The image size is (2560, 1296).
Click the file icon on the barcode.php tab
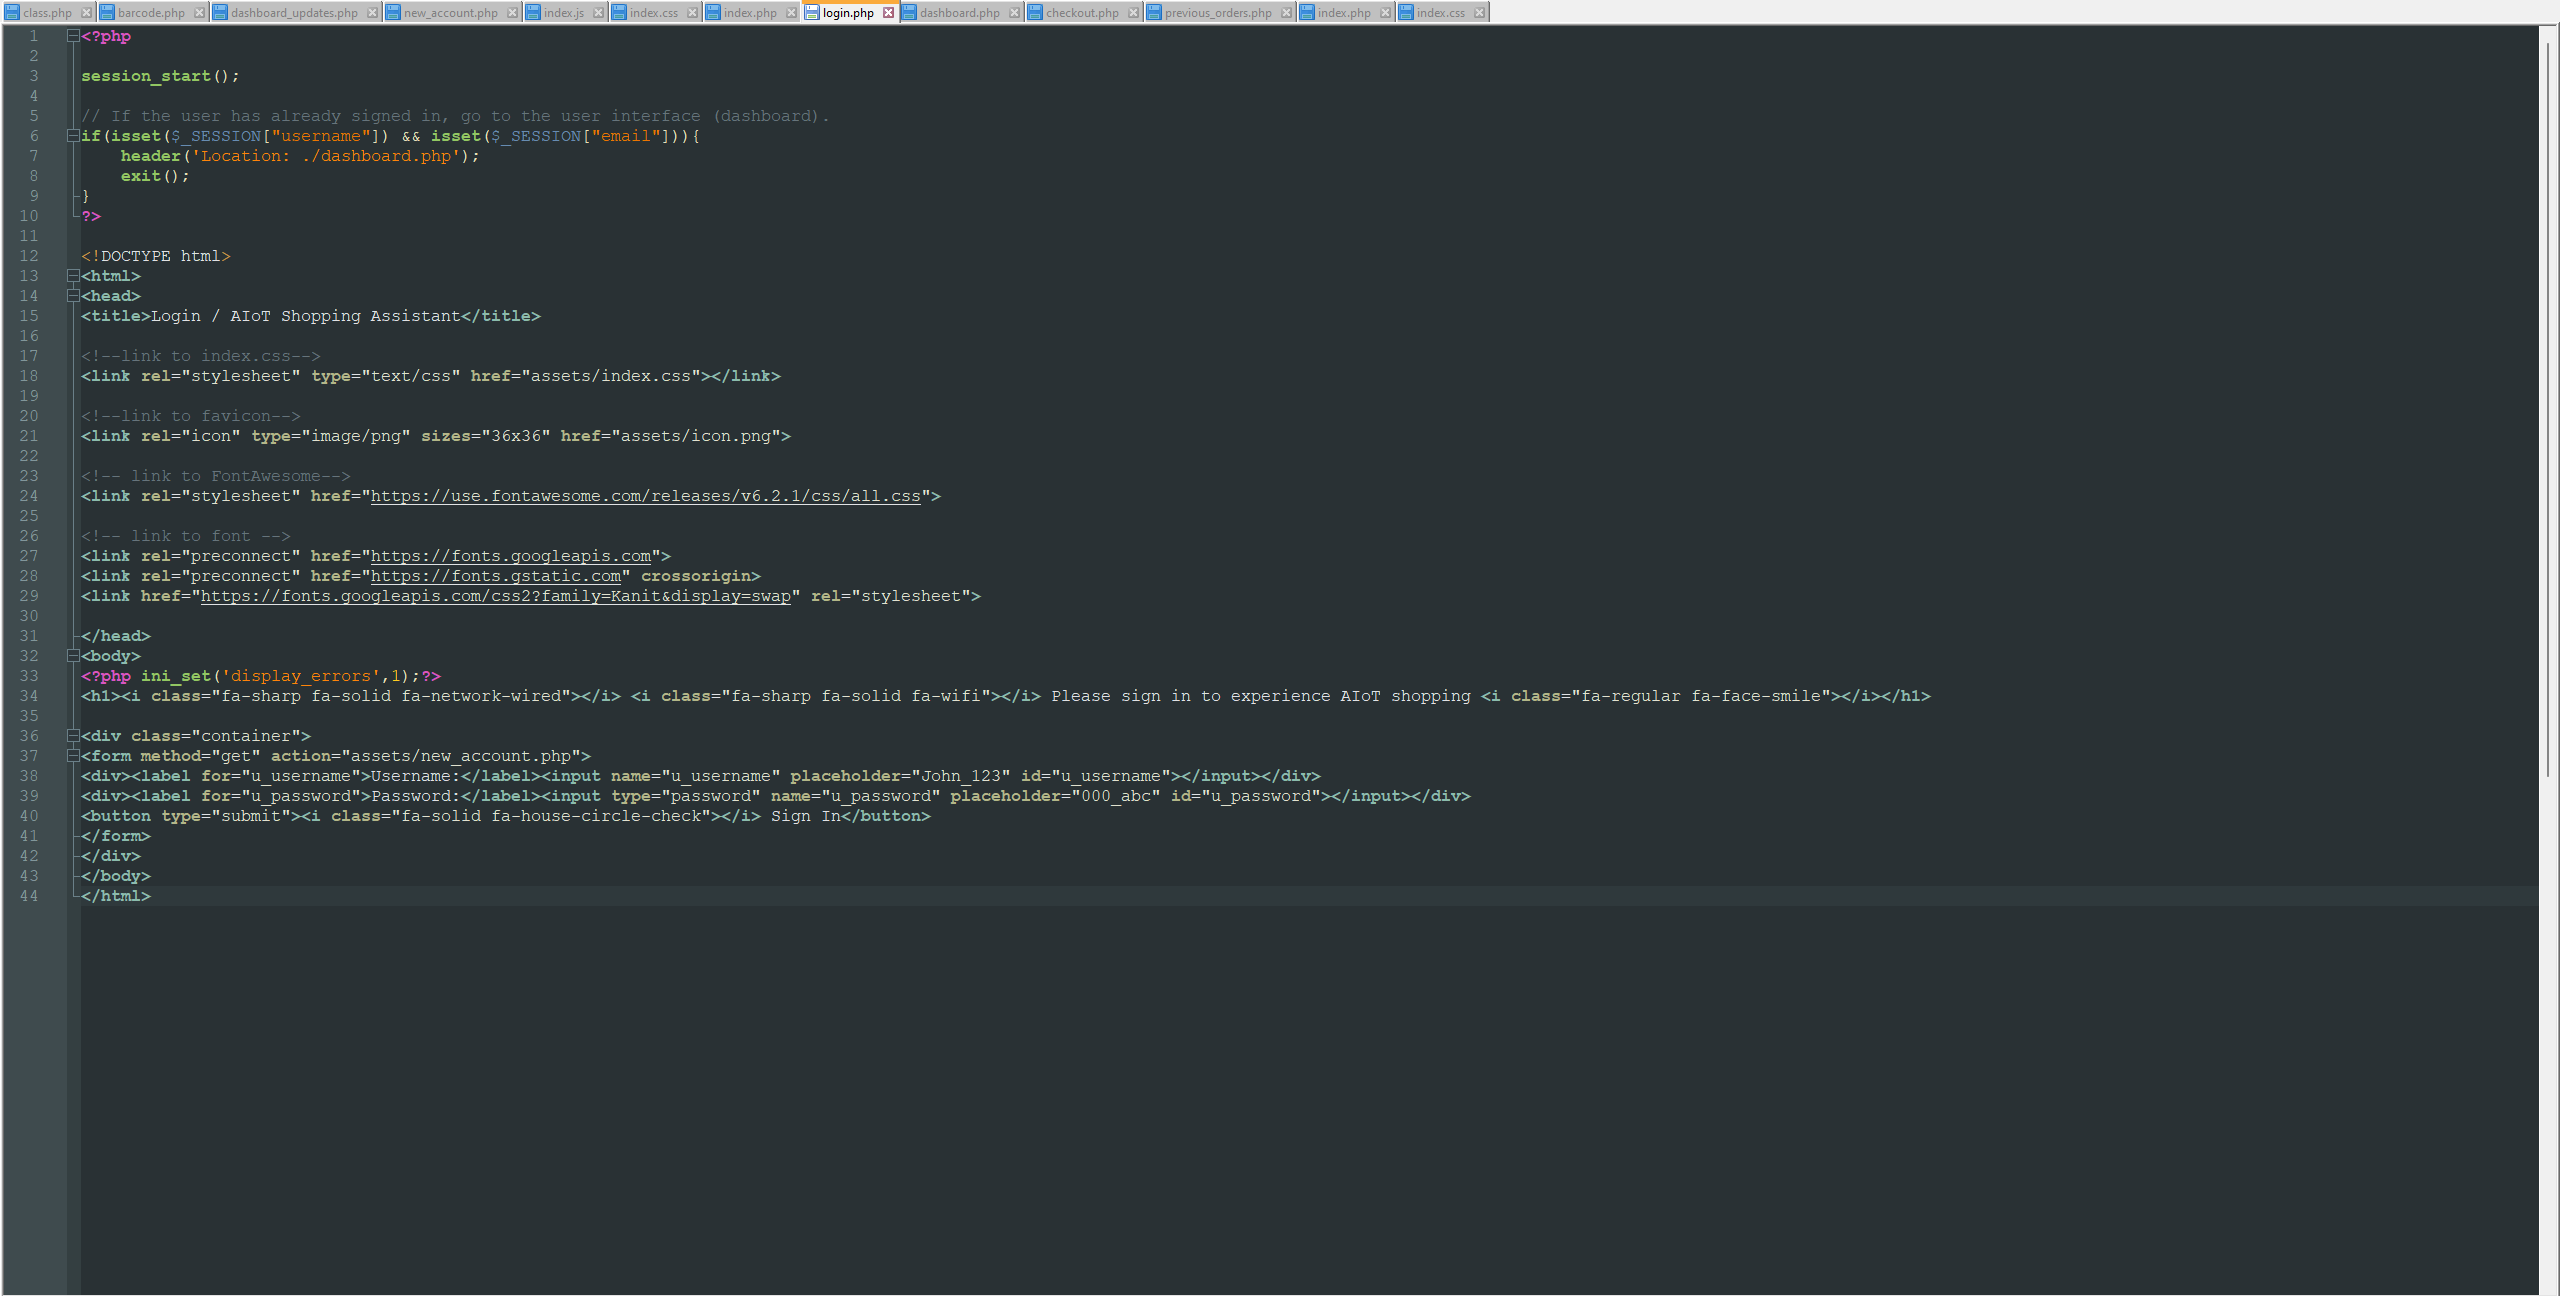tap(108, 13)
